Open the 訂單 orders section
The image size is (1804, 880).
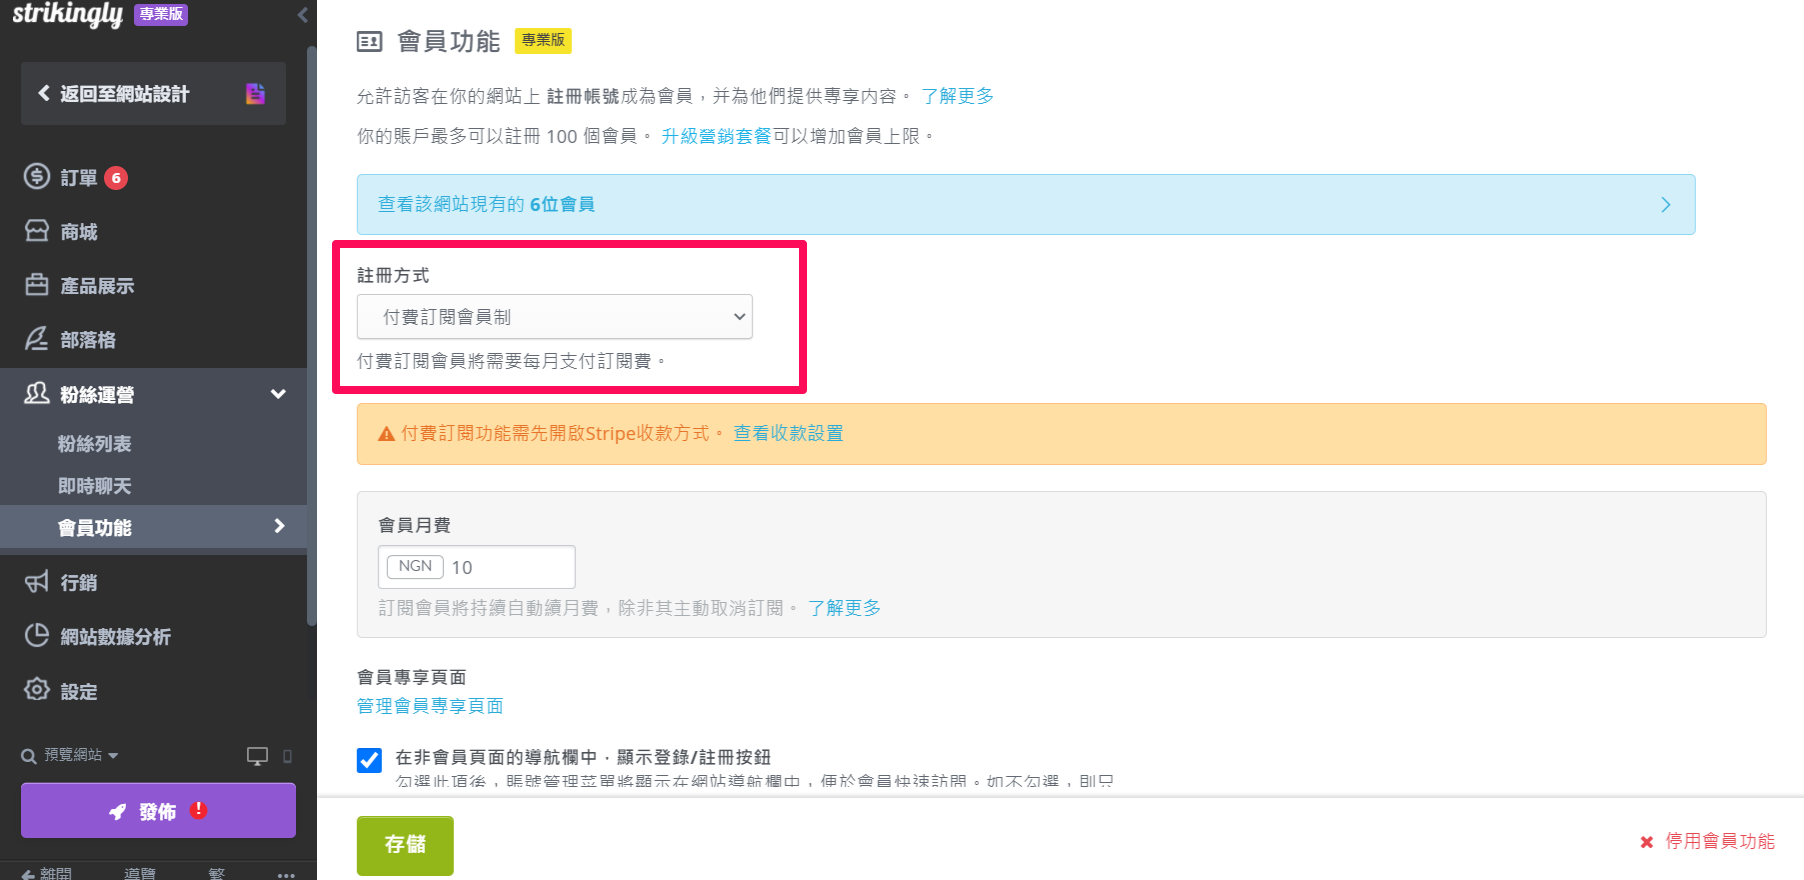(78, 178)
